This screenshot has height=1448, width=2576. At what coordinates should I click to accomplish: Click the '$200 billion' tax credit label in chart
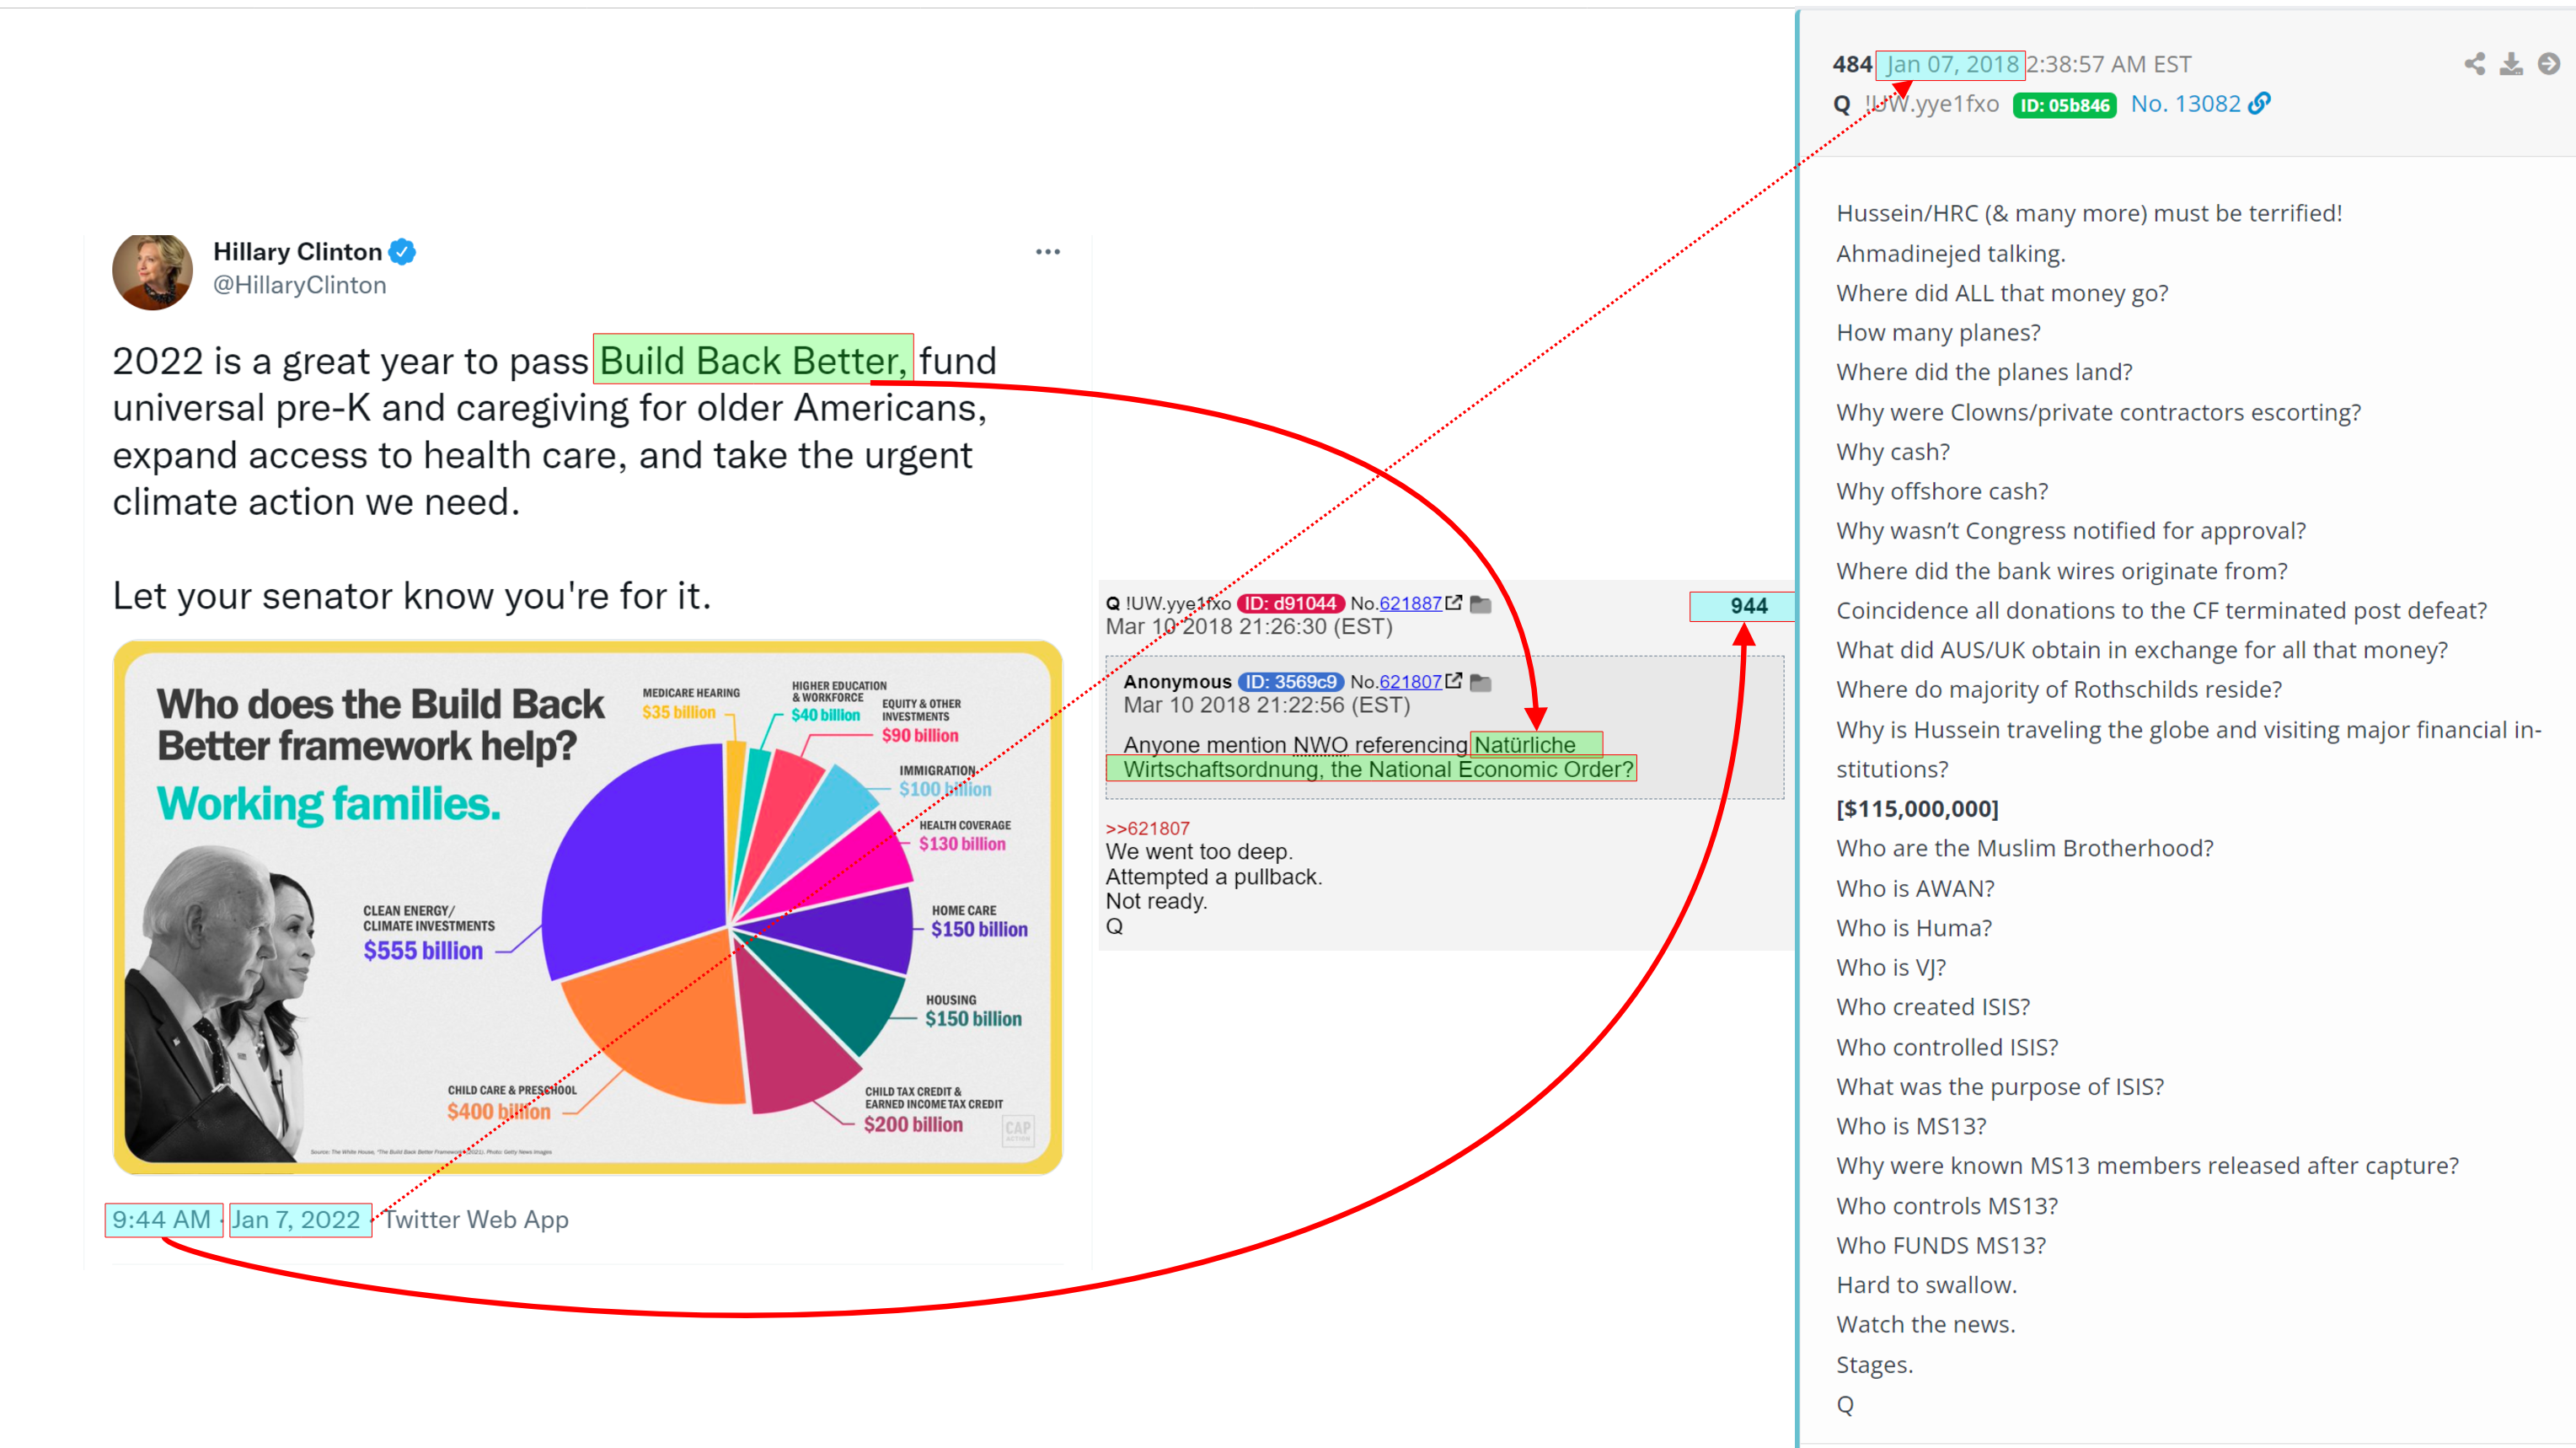tap(913, 1125)
